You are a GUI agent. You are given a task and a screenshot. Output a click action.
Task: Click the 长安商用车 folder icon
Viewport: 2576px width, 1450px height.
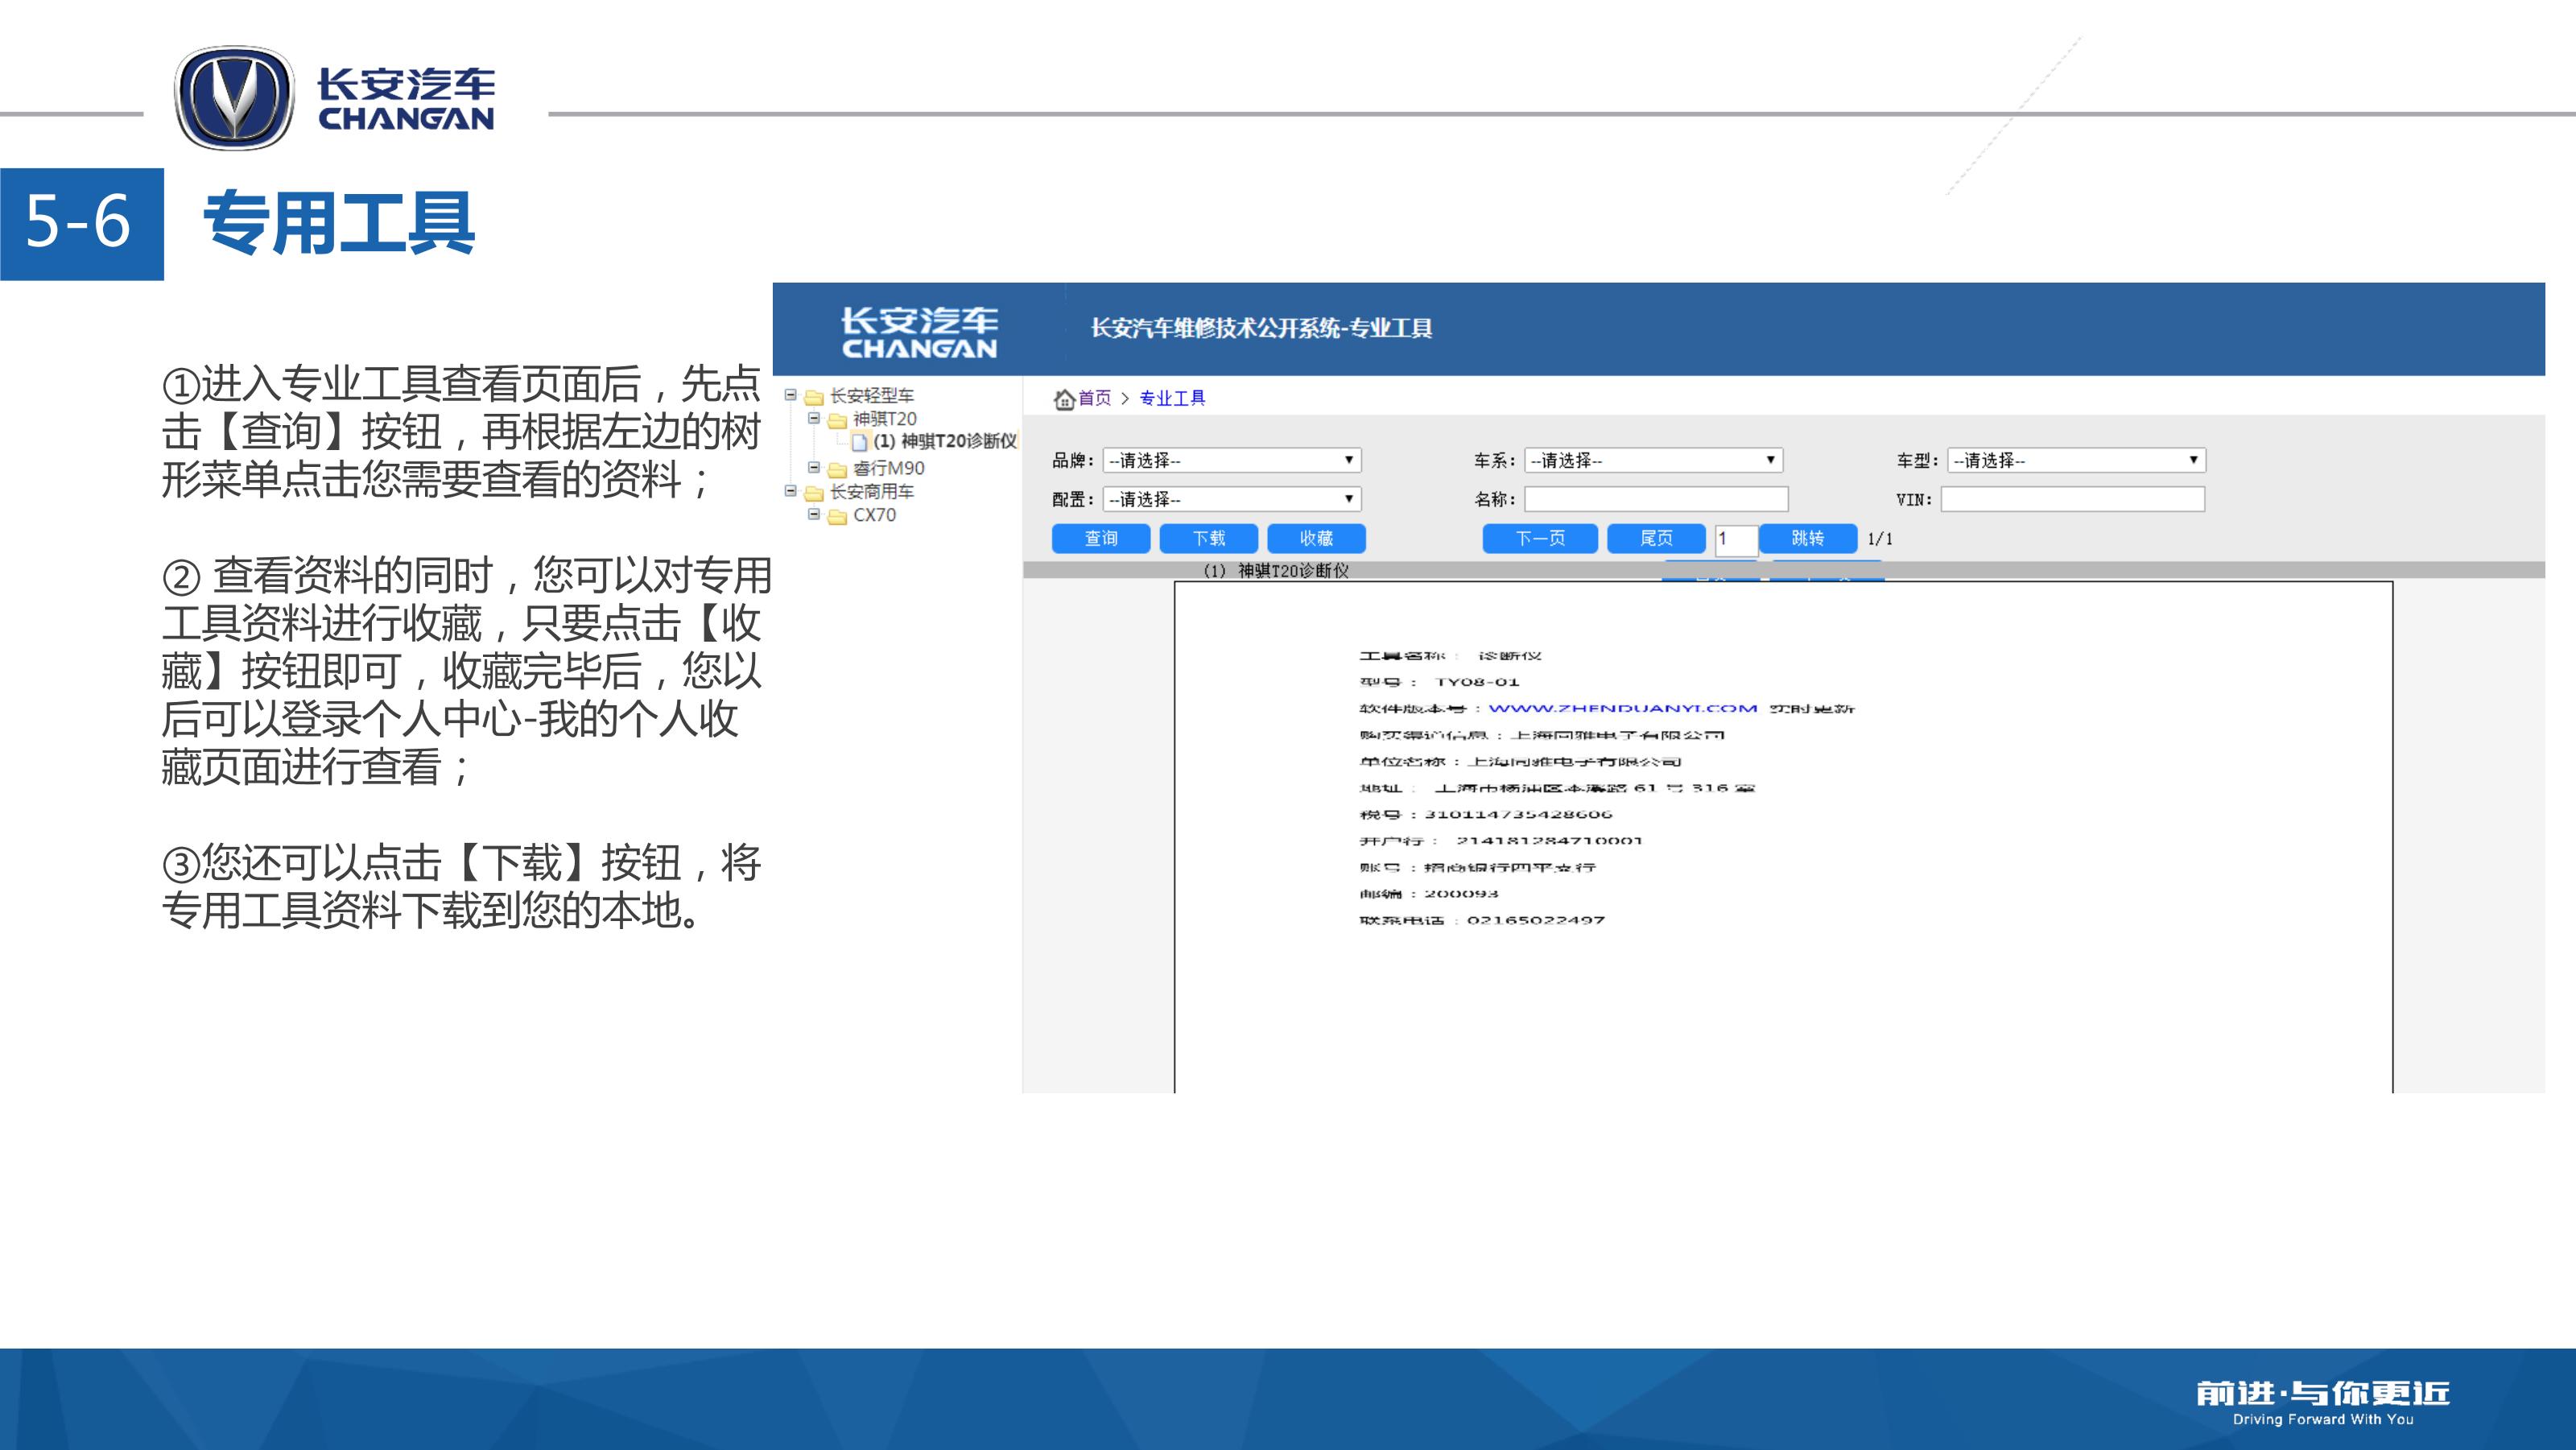[815, 493]
